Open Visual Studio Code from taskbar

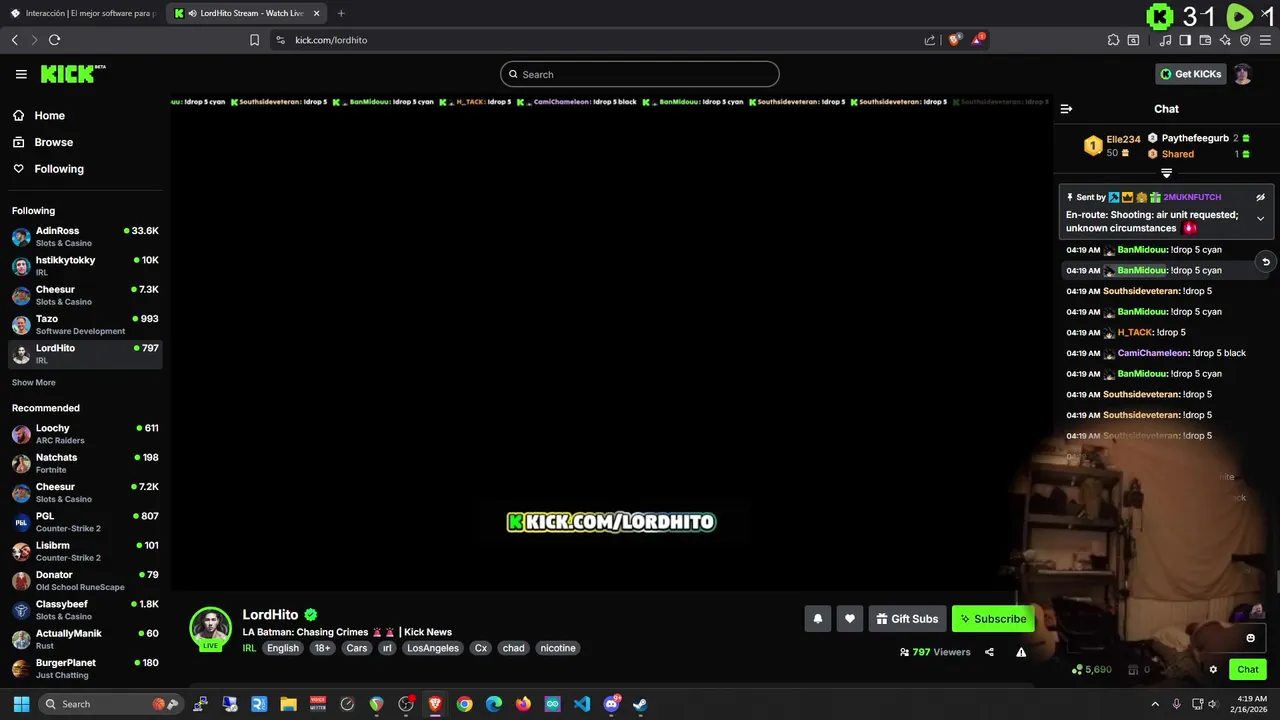tap(582, 704)
